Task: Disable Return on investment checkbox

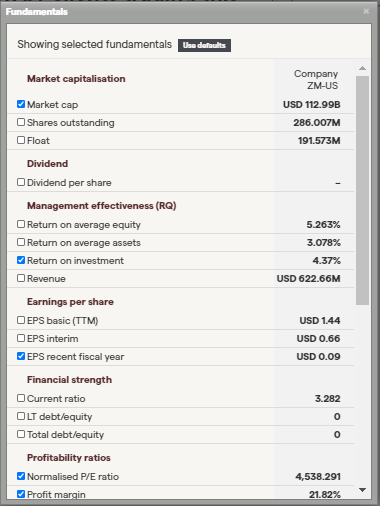Action: coord(21,260)
